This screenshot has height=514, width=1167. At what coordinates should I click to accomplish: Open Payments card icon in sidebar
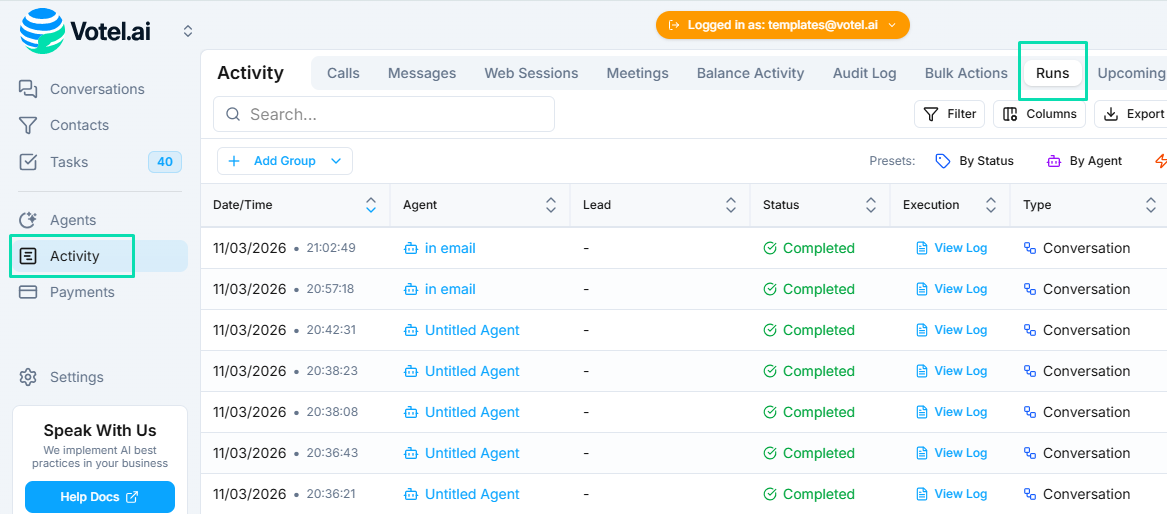pyautogui.click(x=29, y=292)
